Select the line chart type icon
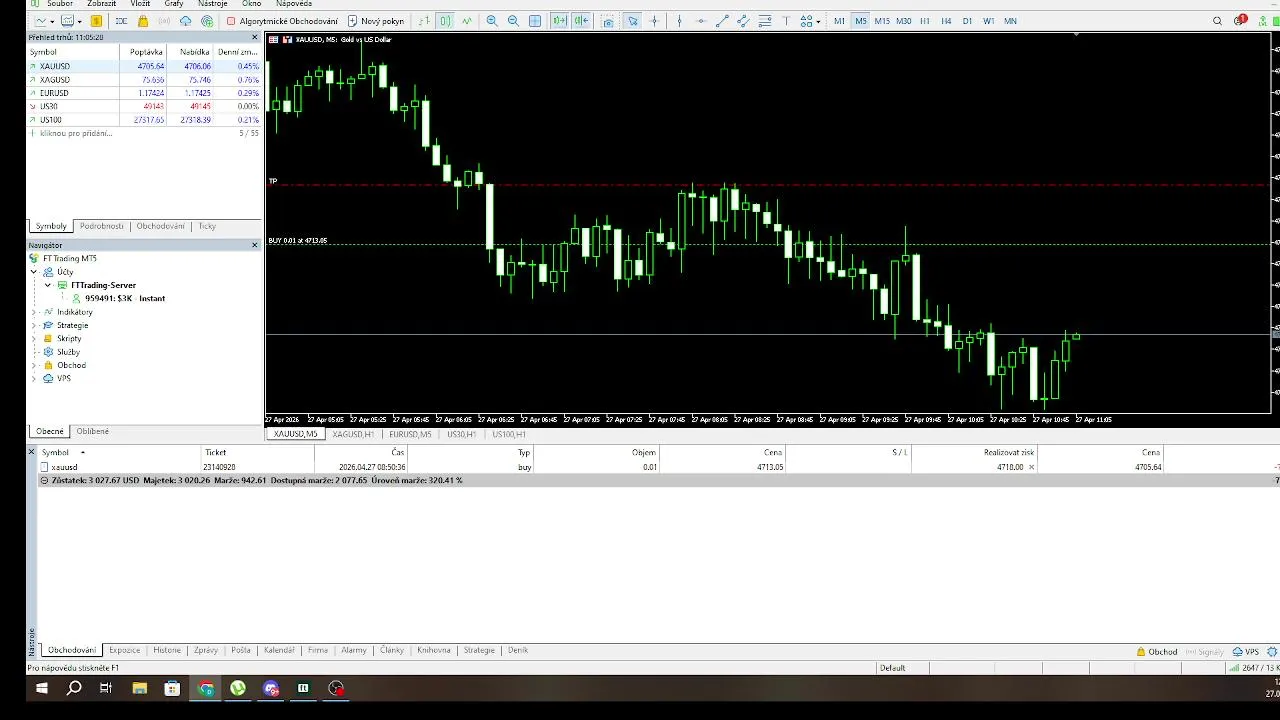 tap(467, 21)
